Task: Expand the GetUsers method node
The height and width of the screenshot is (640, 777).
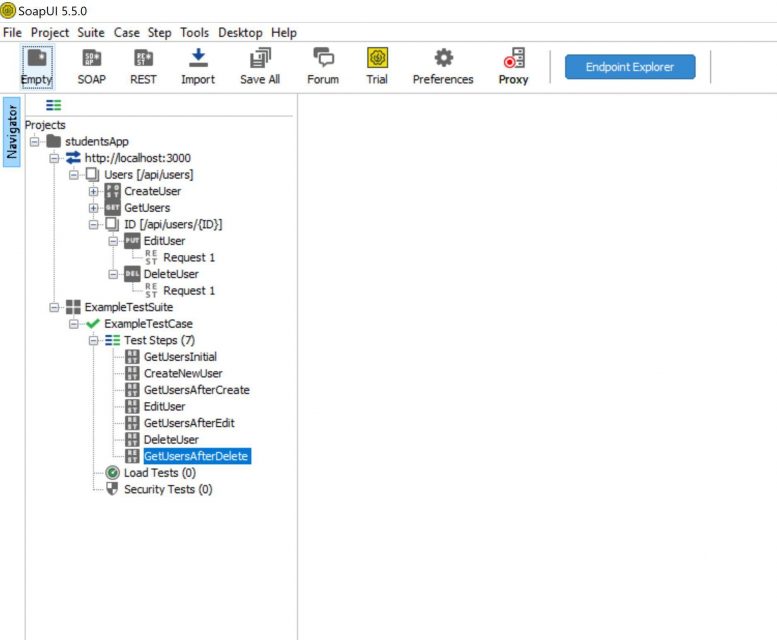Action: point(93,208)
